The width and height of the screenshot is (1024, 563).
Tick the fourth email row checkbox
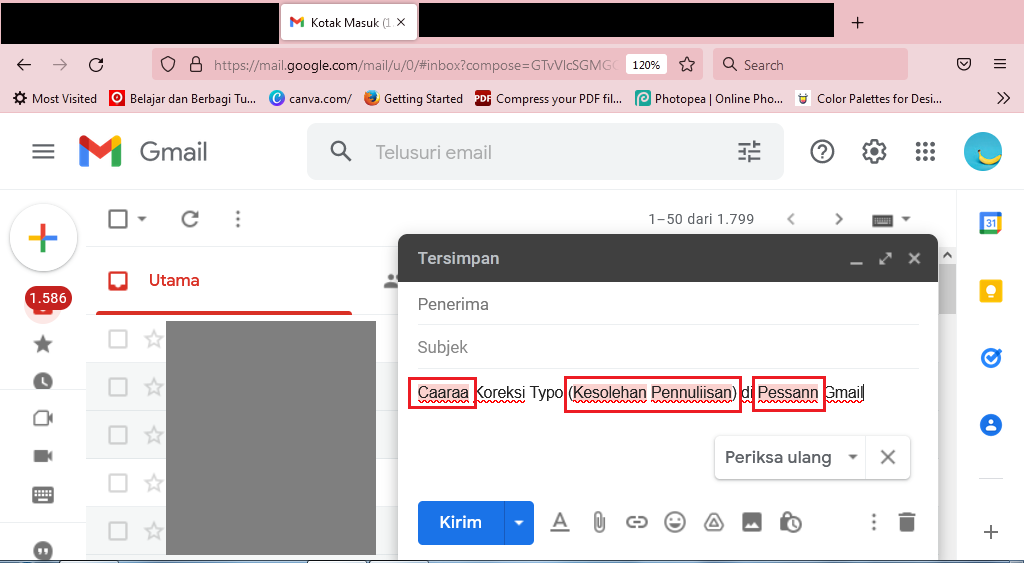coord(118,483)
